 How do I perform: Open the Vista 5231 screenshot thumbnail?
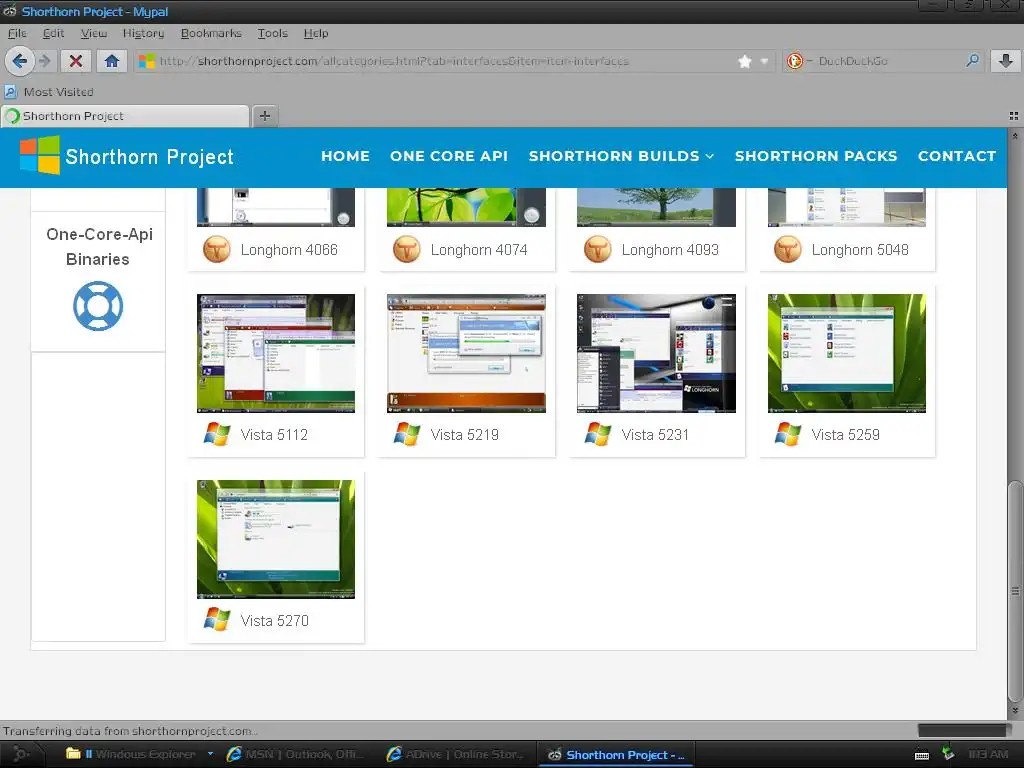656,353
